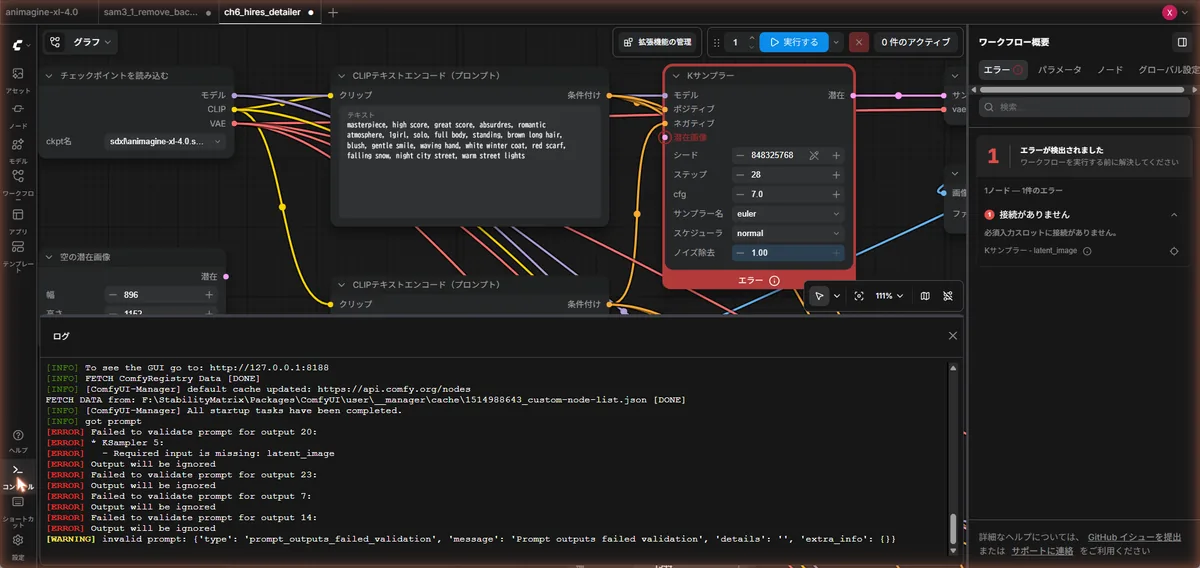Open the ComfyUI logo main menu
Screen dimensions: 1200x568
coord(19,45)
